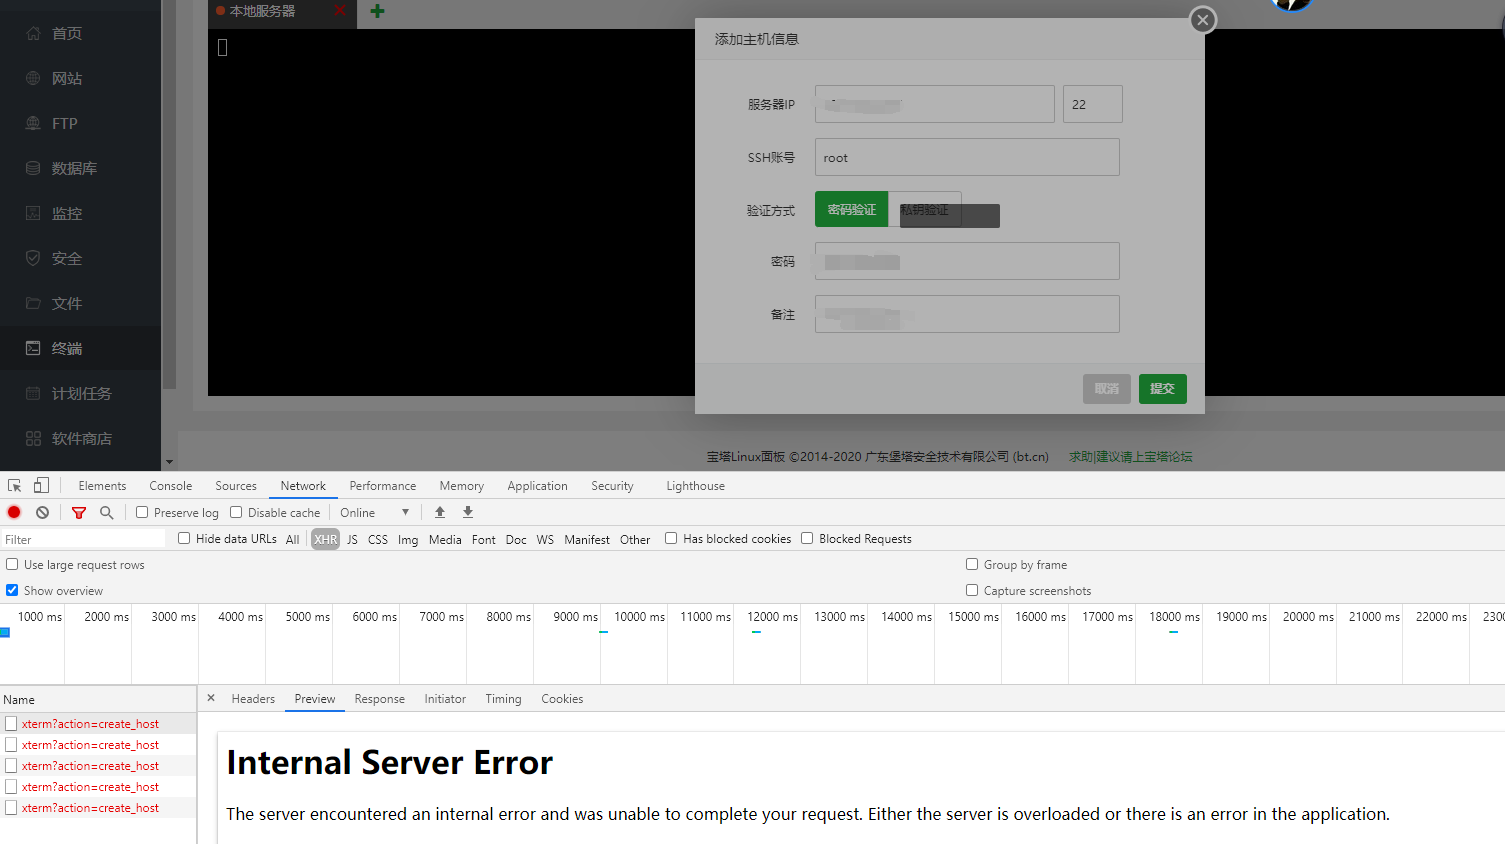Click the 密码 password field
Image resolution: width=1505 pixels, height=844 pixels.
coord(967,261)
